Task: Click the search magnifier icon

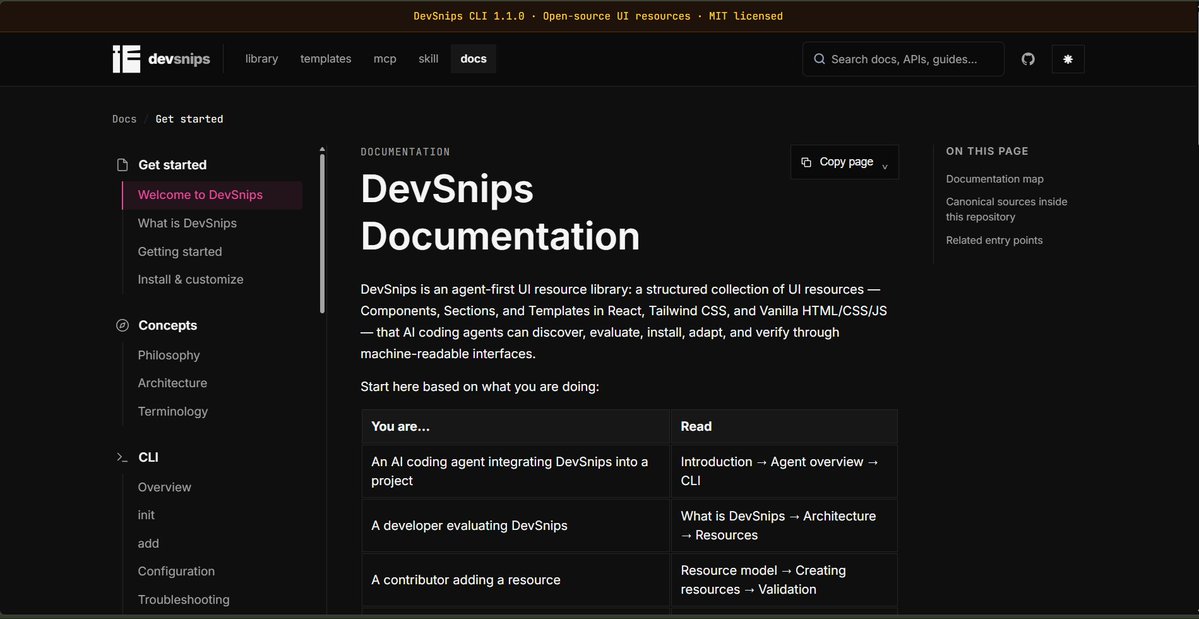Action: (x=819, y=59)
